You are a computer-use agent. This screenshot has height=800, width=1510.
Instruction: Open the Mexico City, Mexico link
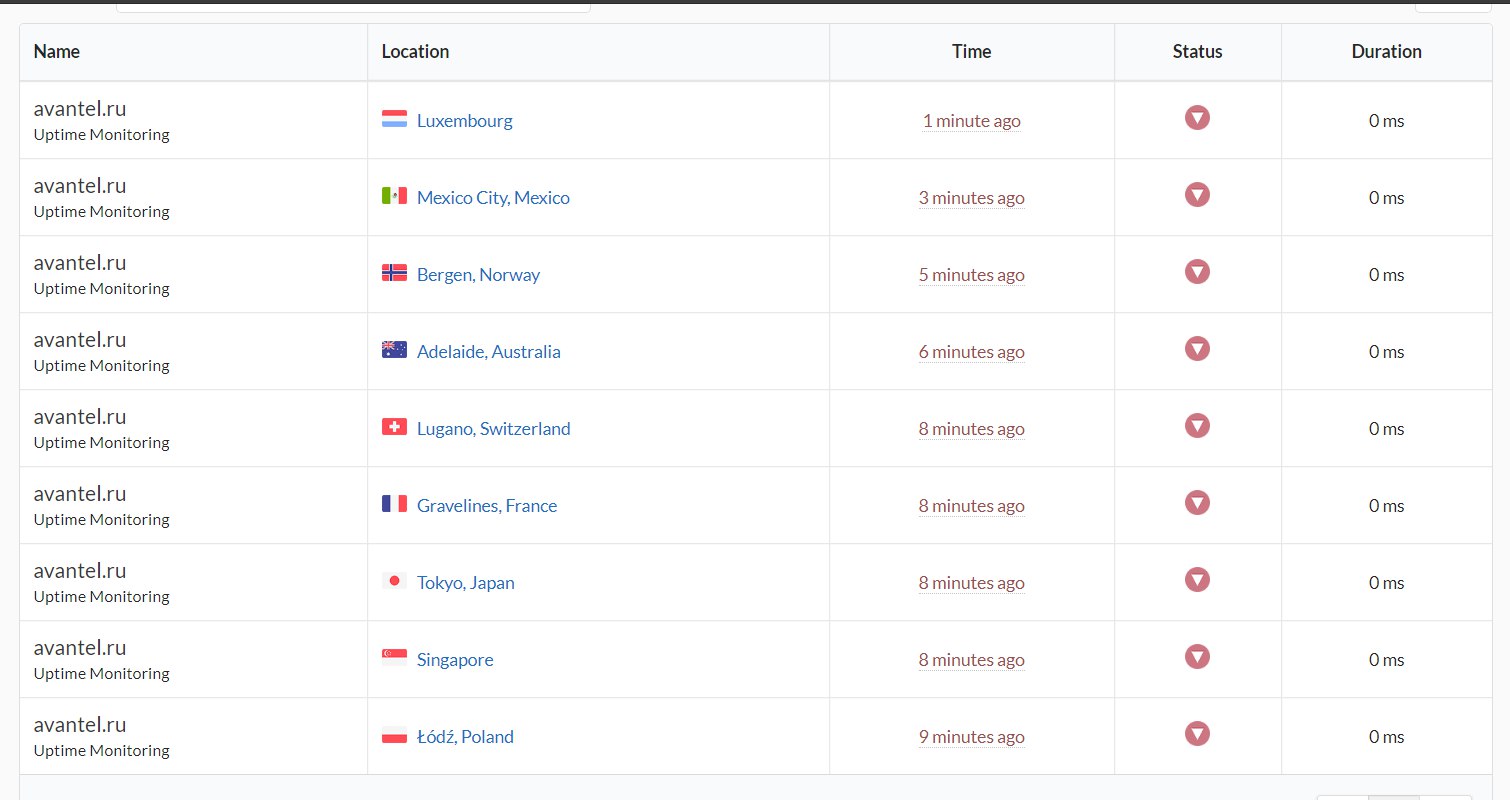(x=493, y=198)
